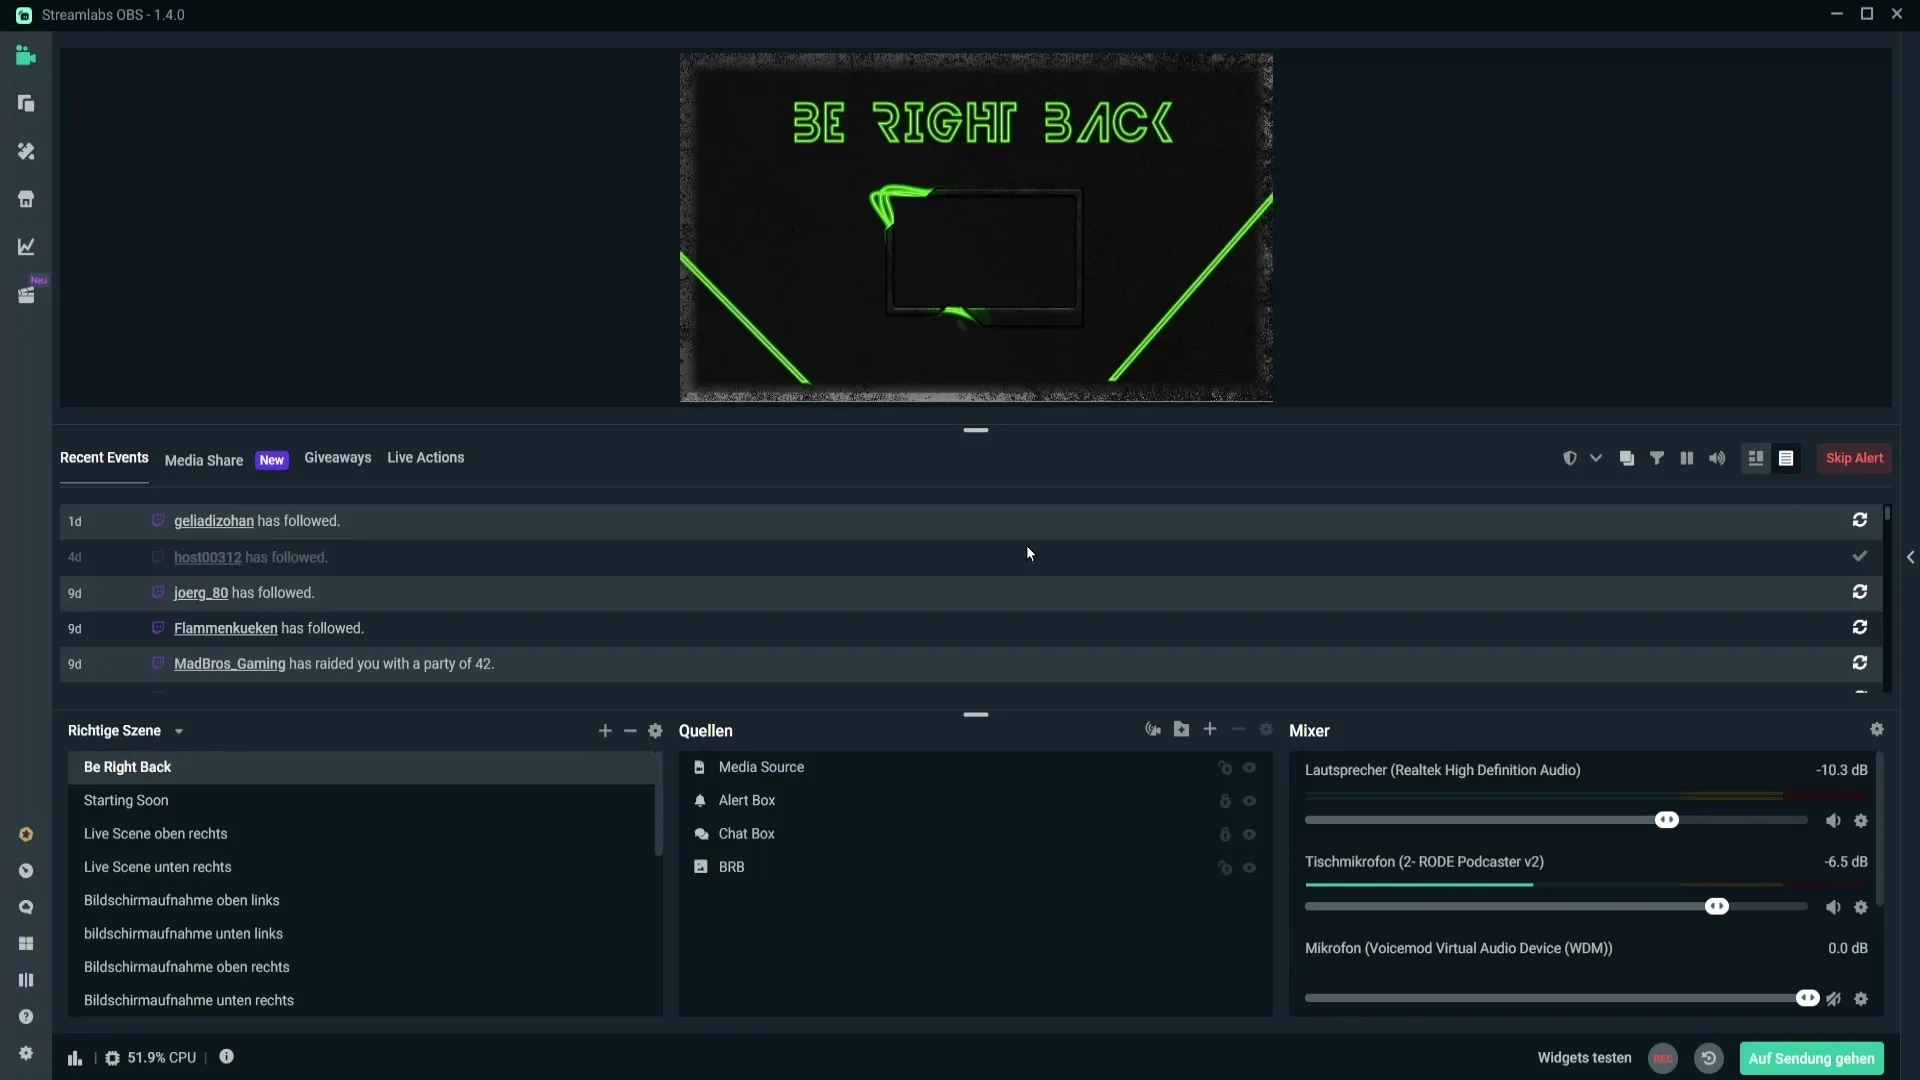Mute the Lautsprecher audio channel

1833,821
